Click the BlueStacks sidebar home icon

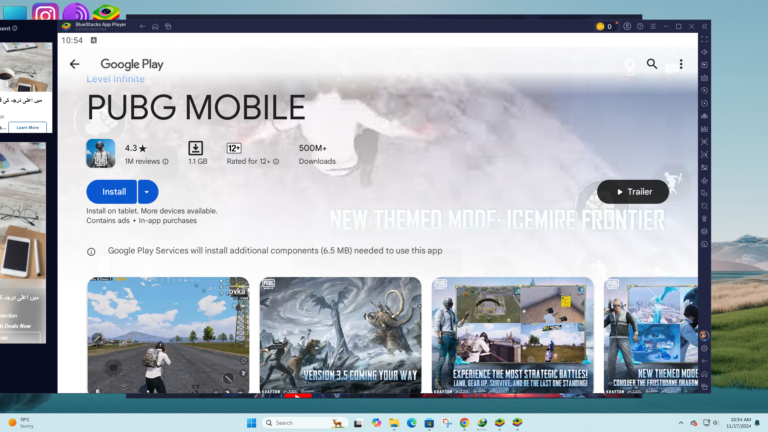(704, 374)
